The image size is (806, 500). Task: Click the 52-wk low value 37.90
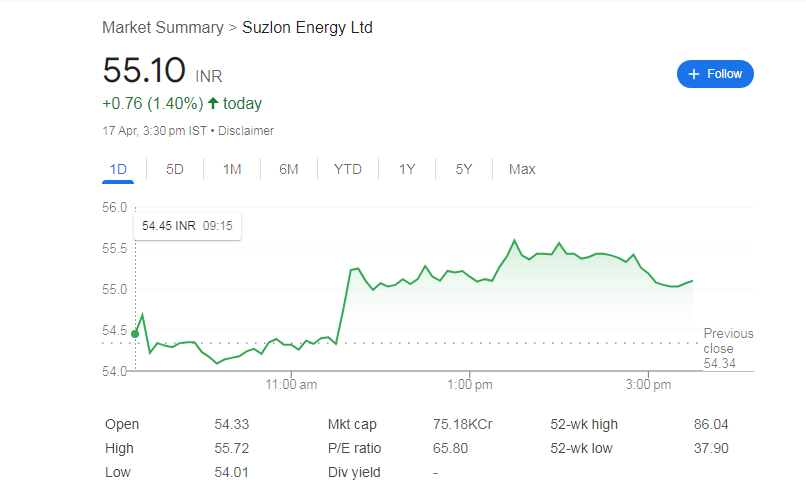(x=711, y=448)
